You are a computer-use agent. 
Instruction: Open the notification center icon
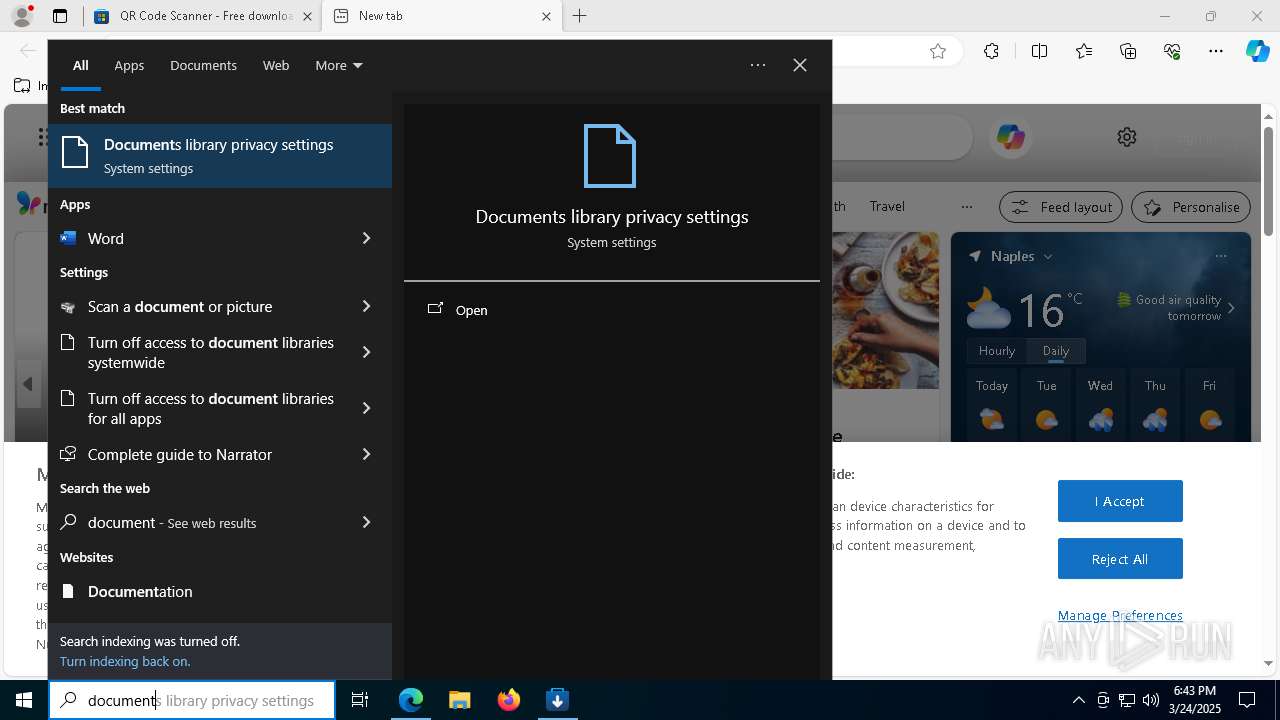1247,700
